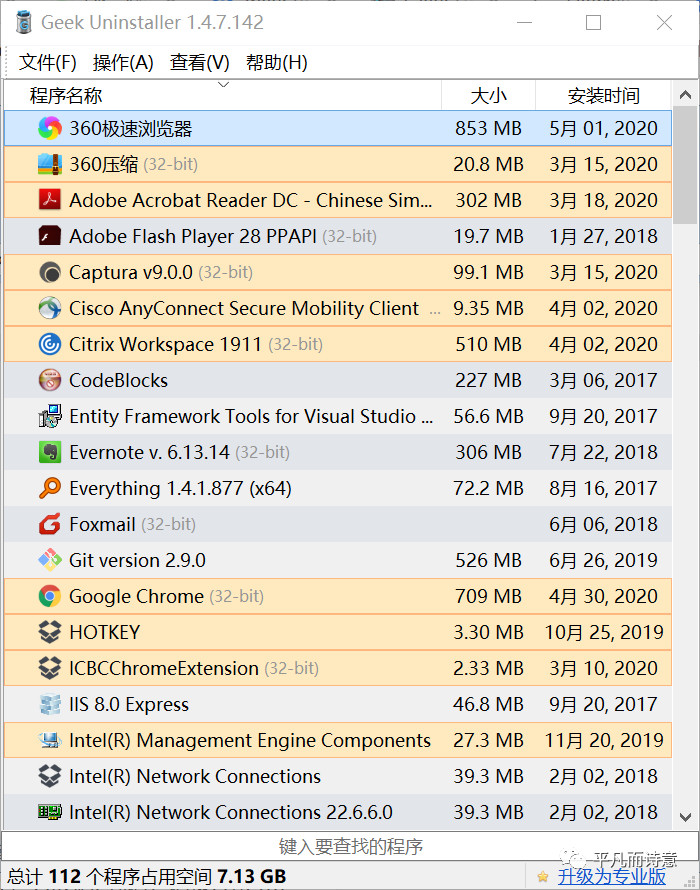Viewport: 700px width, 890px height.
Task: Click the Foxmail red icon
Action: tap(50, 524)
